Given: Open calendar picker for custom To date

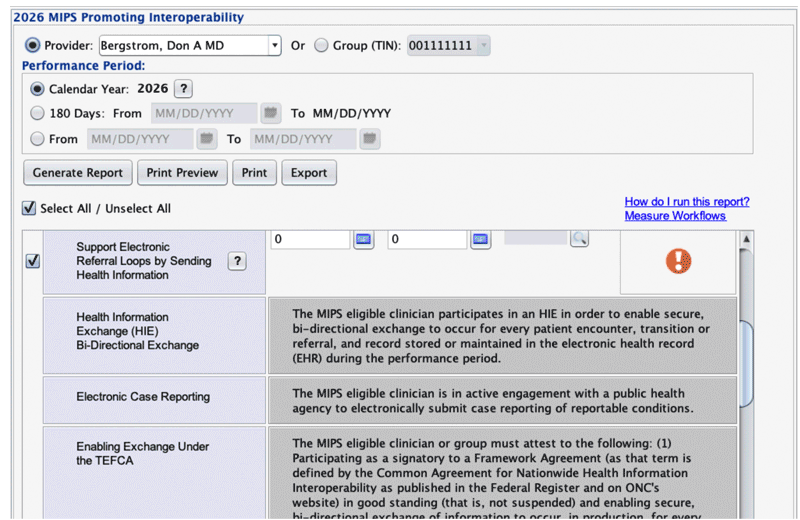Looking at the screenshot, I should click(x=370, y=139).
